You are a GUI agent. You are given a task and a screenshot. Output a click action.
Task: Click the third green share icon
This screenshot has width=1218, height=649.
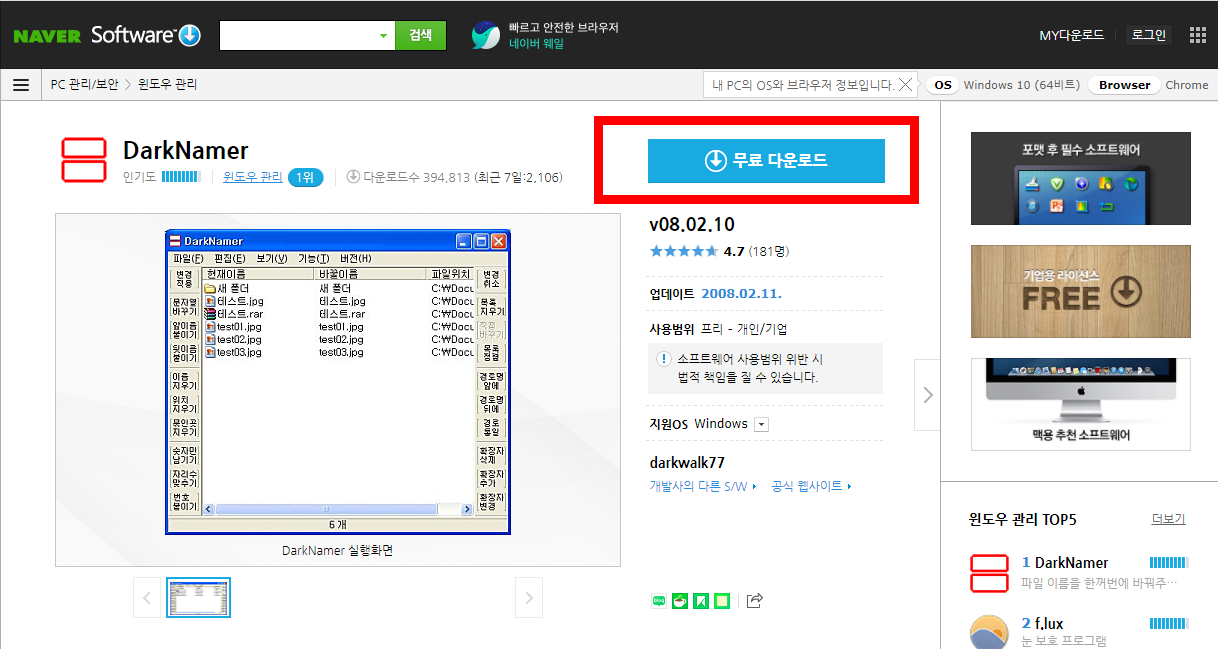701,600
